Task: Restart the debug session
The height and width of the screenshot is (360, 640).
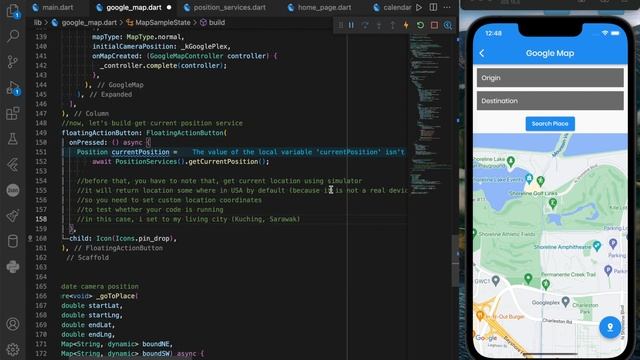Action: 420,25
